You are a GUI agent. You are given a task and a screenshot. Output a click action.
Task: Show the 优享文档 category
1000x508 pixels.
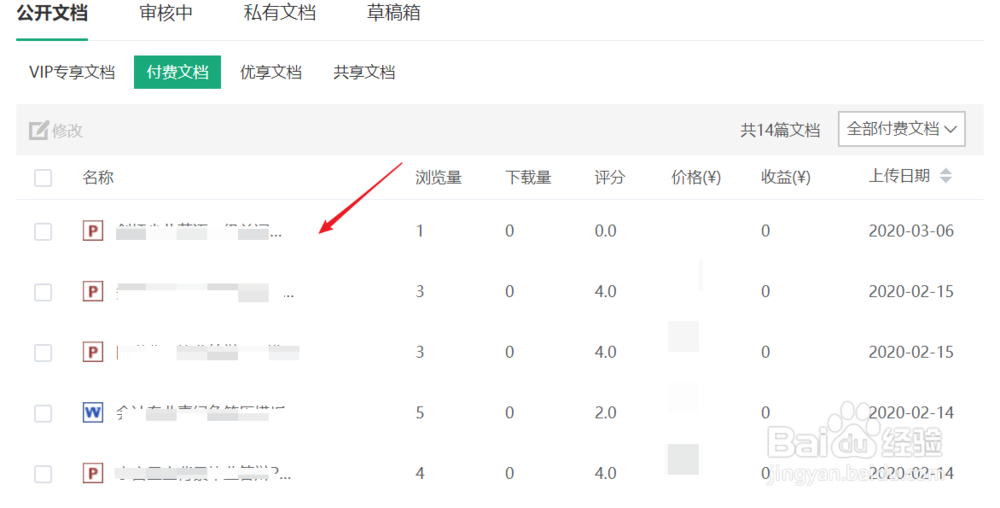coord(270,72)
